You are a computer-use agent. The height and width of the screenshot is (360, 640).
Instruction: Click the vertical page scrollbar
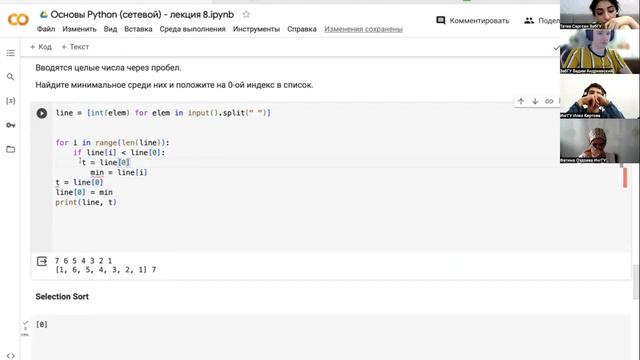tap(636, 282)
